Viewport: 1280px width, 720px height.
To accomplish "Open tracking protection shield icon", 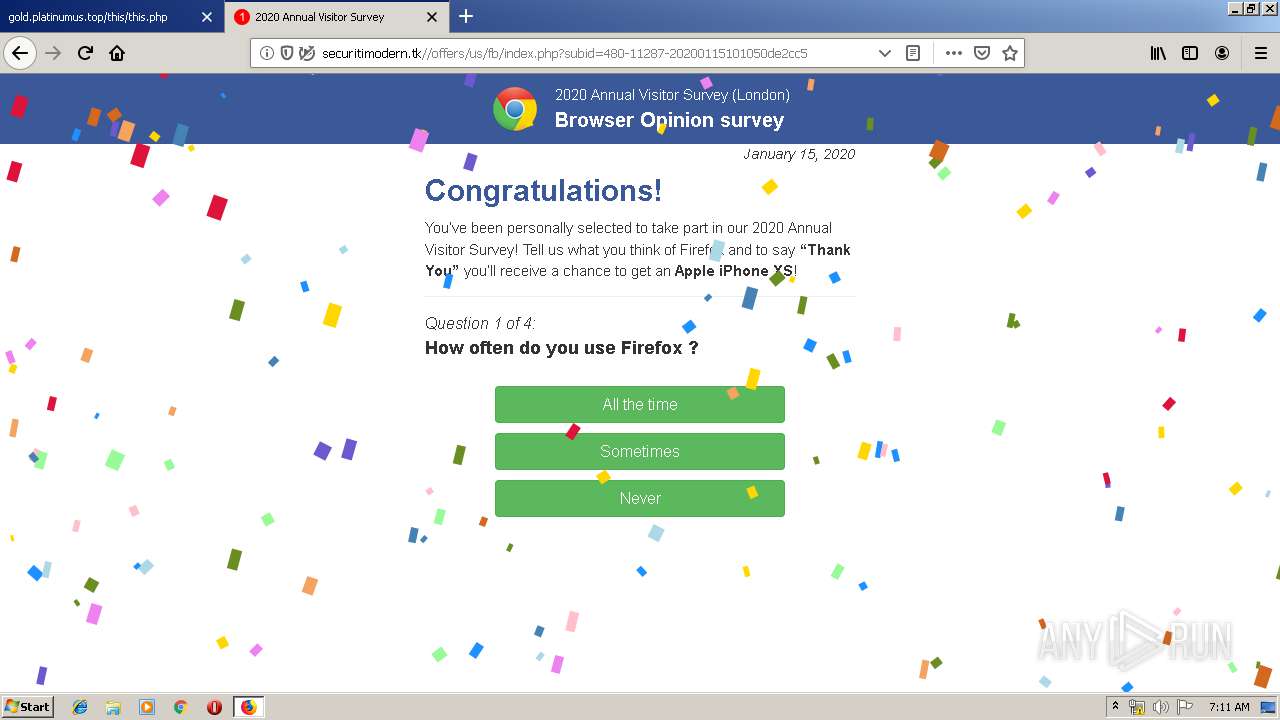I will (287, 53).
